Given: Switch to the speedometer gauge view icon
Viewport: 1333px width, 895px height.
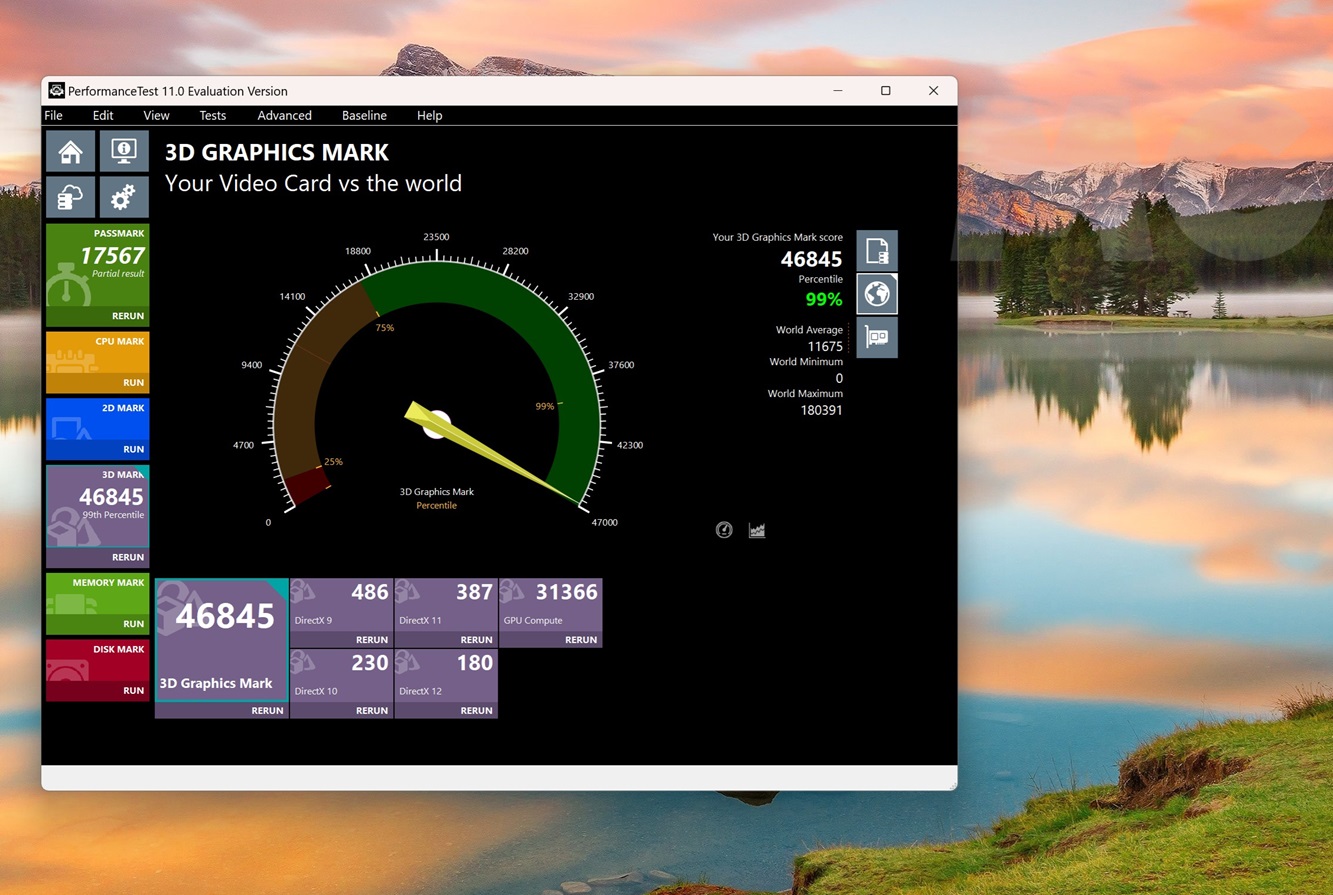Looking at the screenshot, I should [724, 530].
